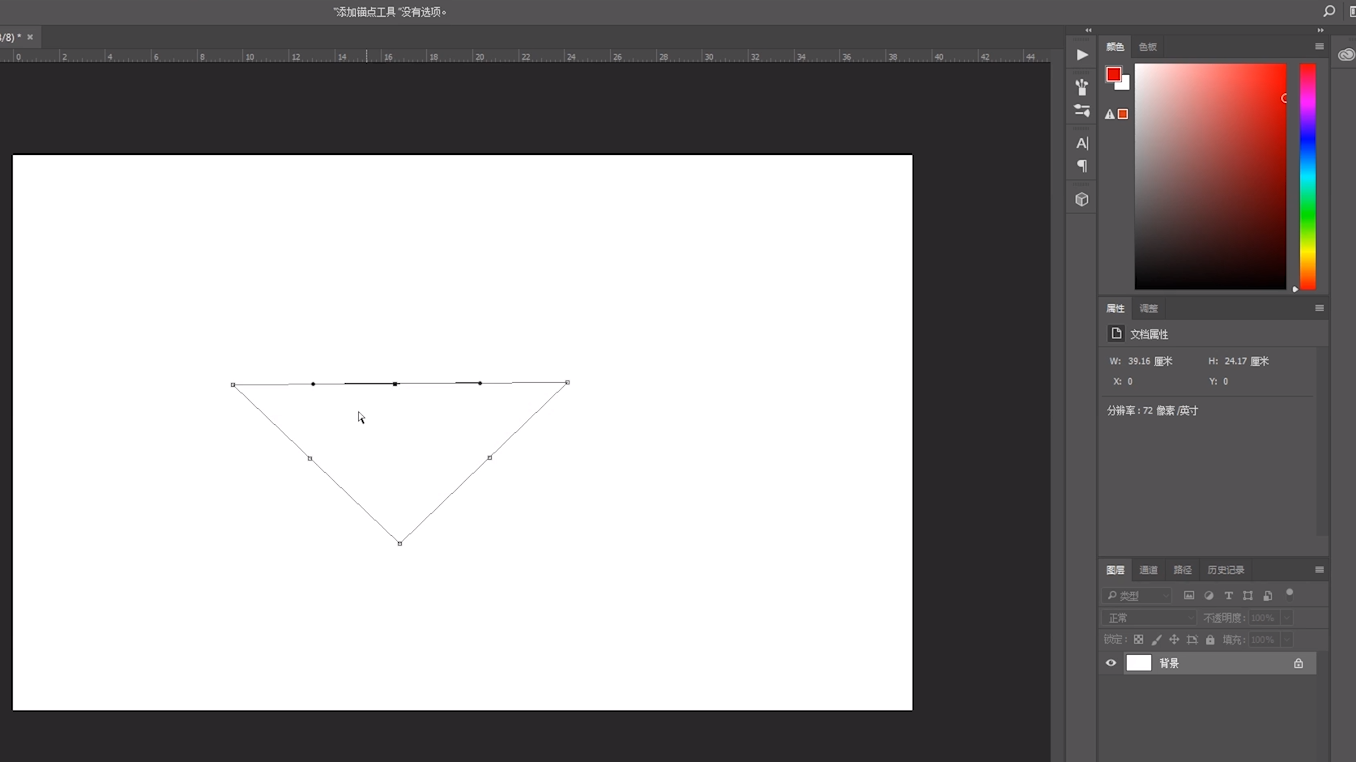This screenshot has height=762, width=1356.
Task: Open the 3D panel cube icon
Action: [x=1082, y=199]
